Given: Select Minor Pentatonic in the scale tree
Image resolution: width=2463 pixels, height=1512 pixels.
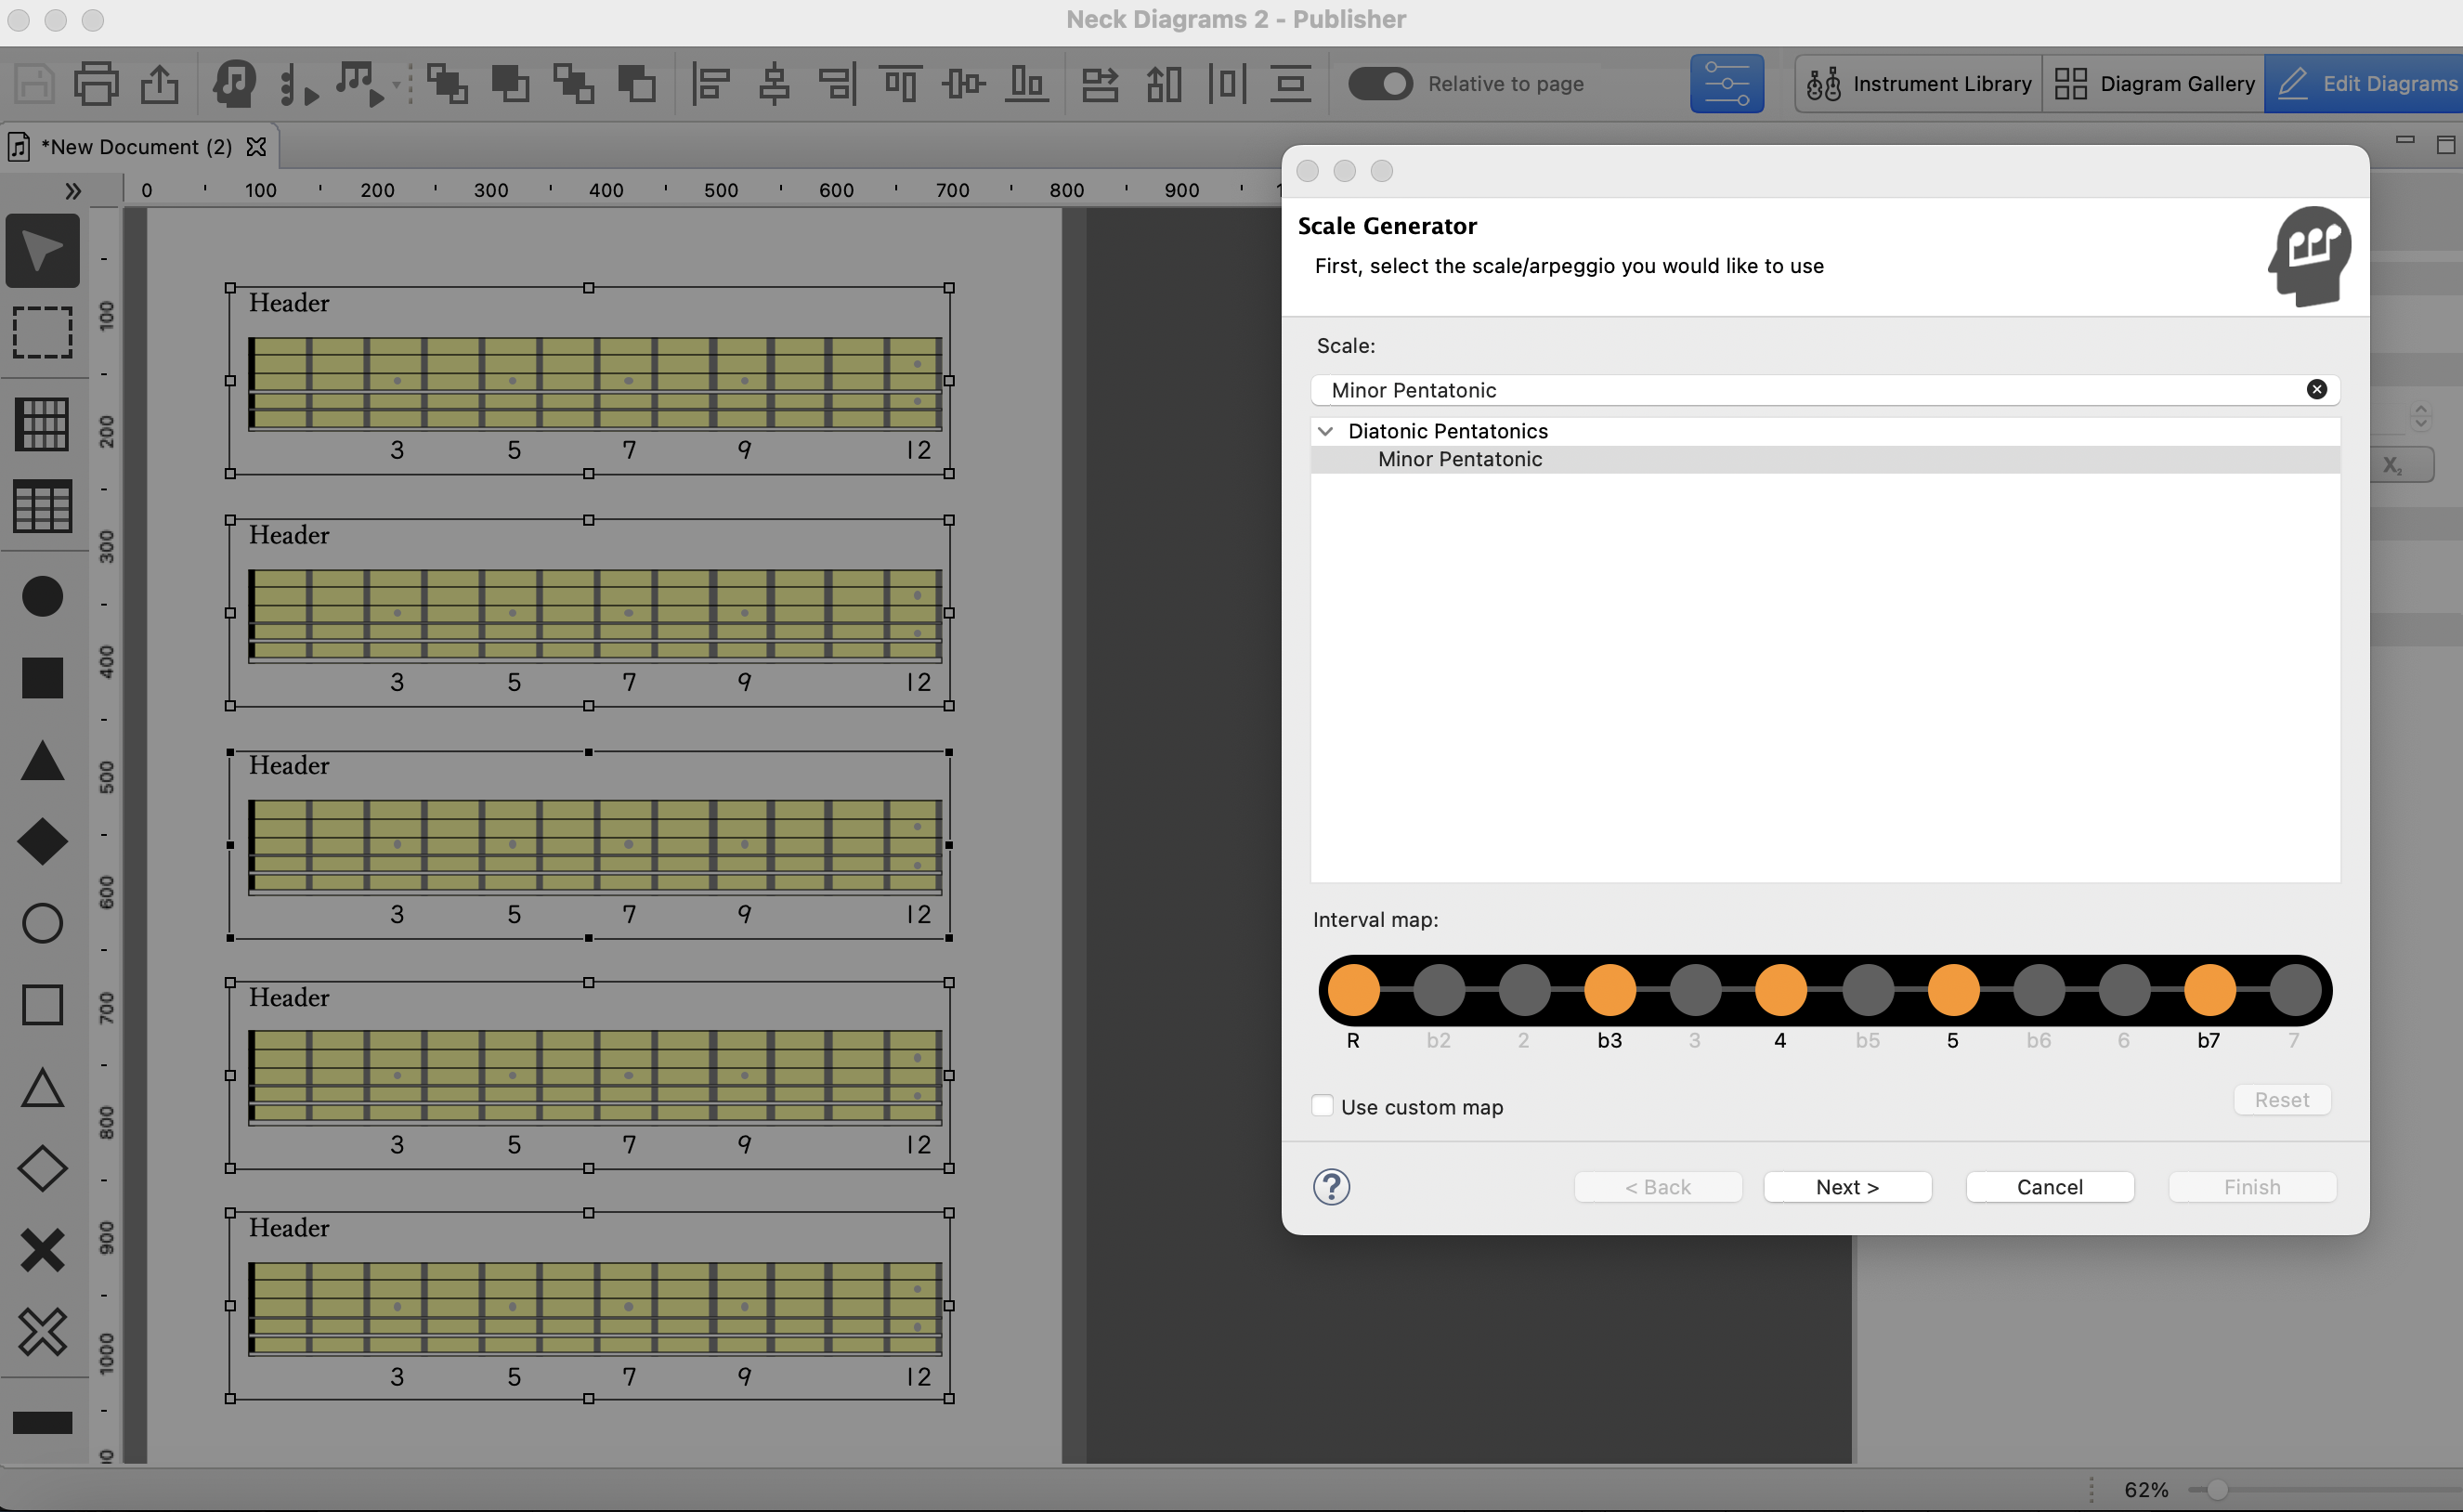Looking at the screenshot, I should 1459,459.
